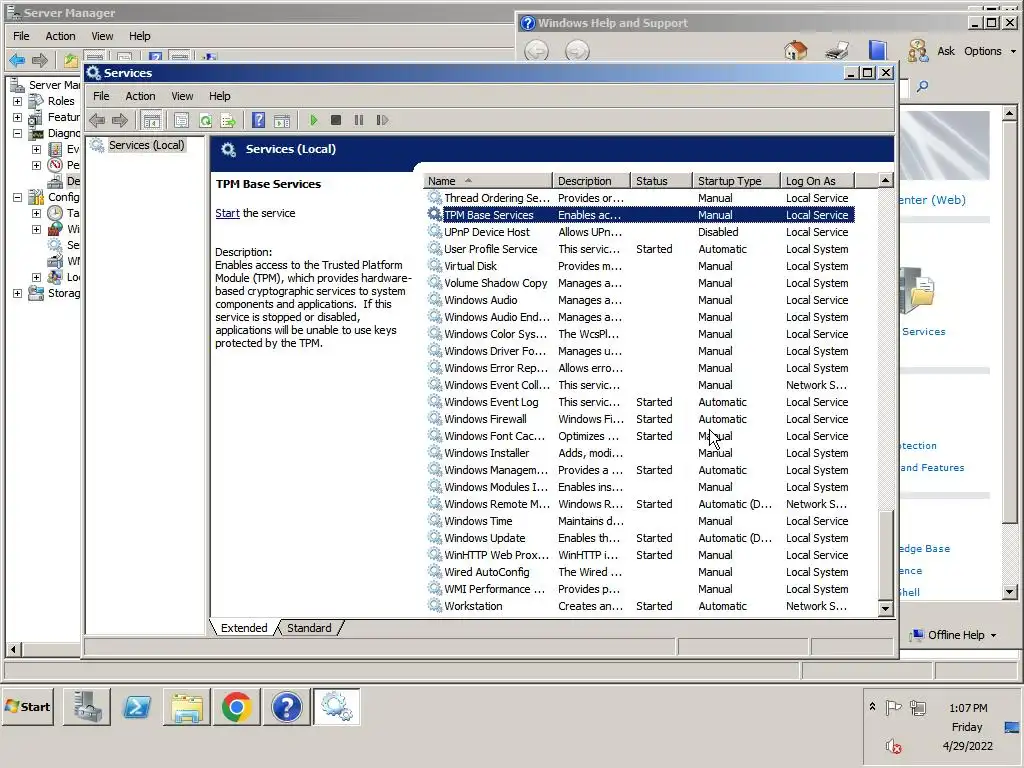Image resolution: width=1024 pixels, height=768 pixels.
Task: Open Server Manager's View menu
Action: 102,36
